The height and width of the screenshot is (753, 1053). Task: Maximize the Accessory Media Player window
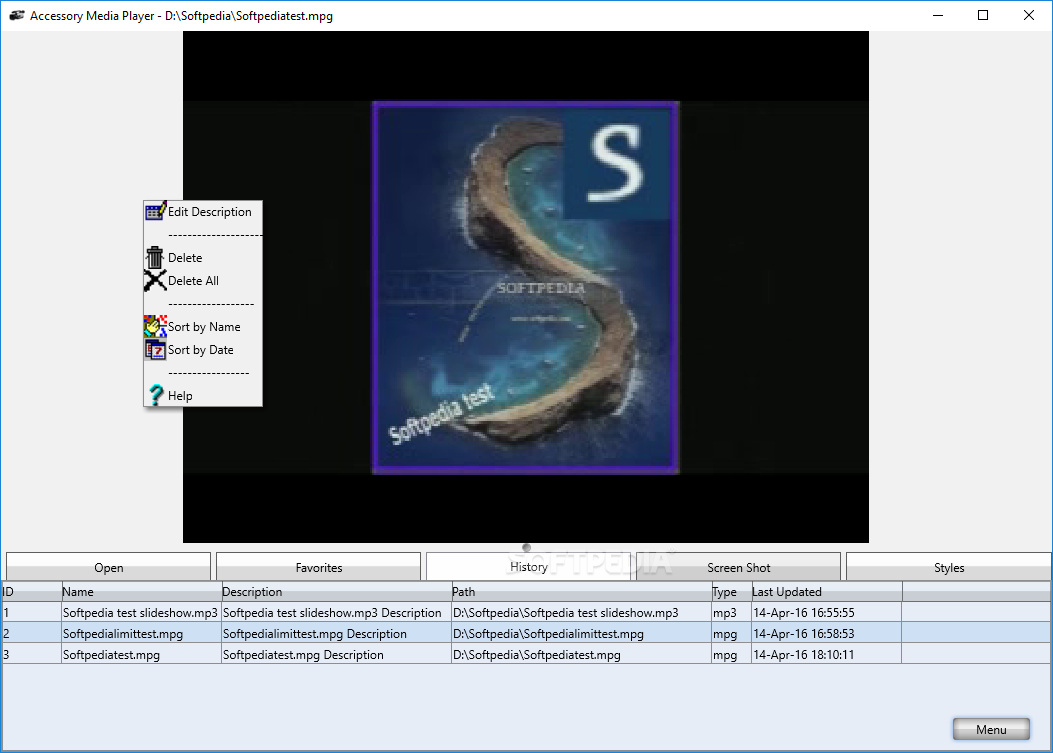(983, 15)
